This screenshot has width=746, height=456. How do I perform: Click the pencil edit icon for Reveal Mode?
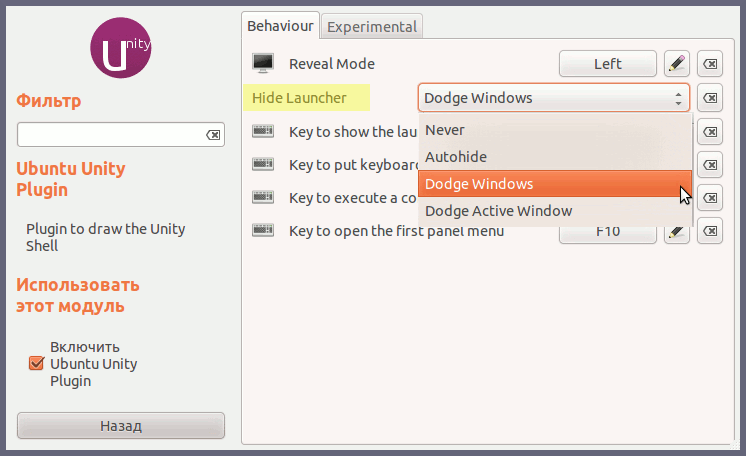(676, 64)
